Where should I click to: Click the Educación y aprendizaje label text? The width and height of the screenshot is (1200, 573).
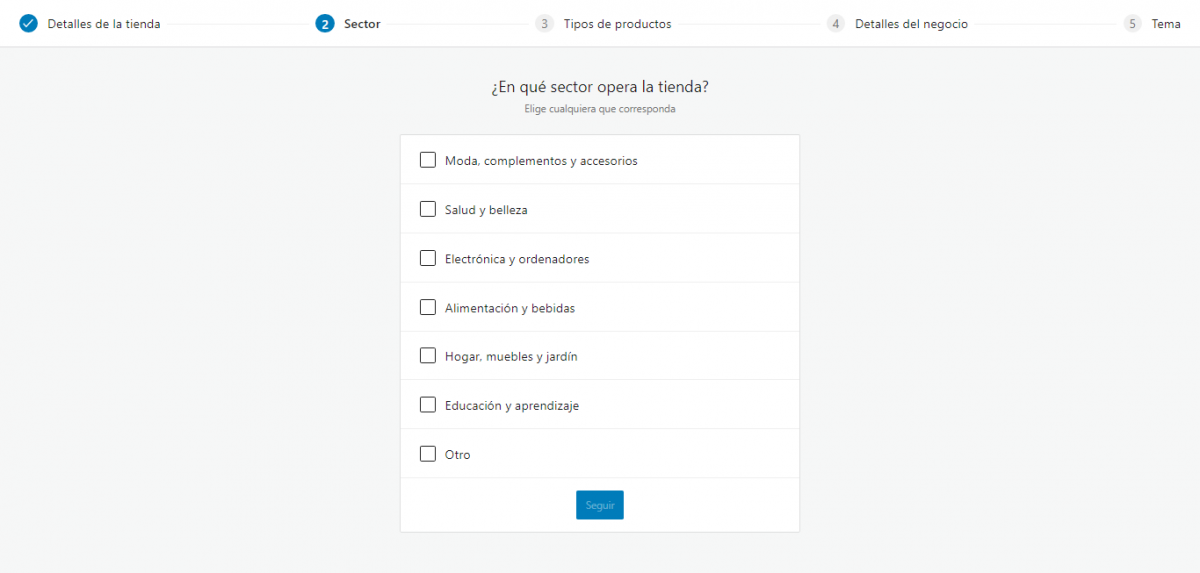[512, 406]
